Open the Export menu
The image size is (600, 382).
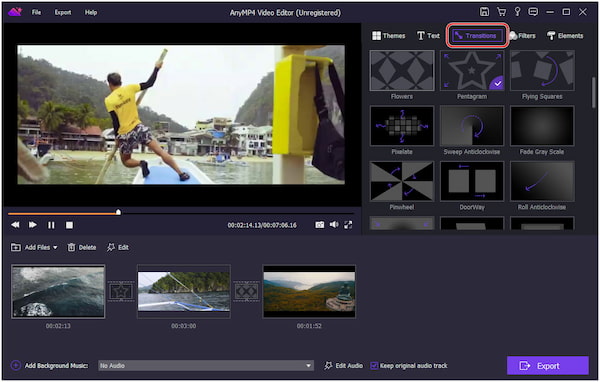pyautogui.click(x=63, y=12)
